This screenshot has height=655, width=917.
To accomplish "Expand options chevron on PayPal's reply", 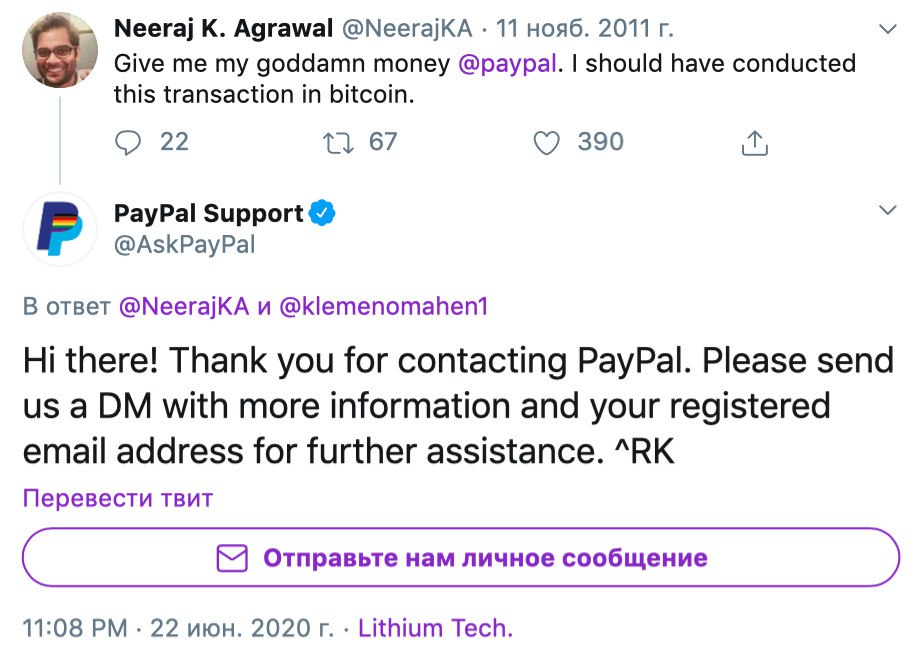I will pos(886,210).
